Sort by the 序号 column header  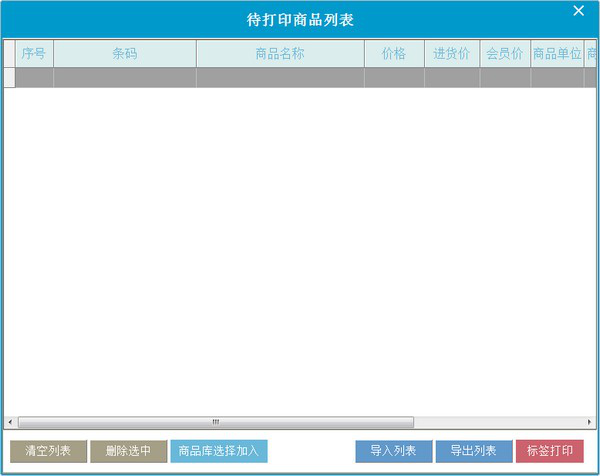[34, 54]
